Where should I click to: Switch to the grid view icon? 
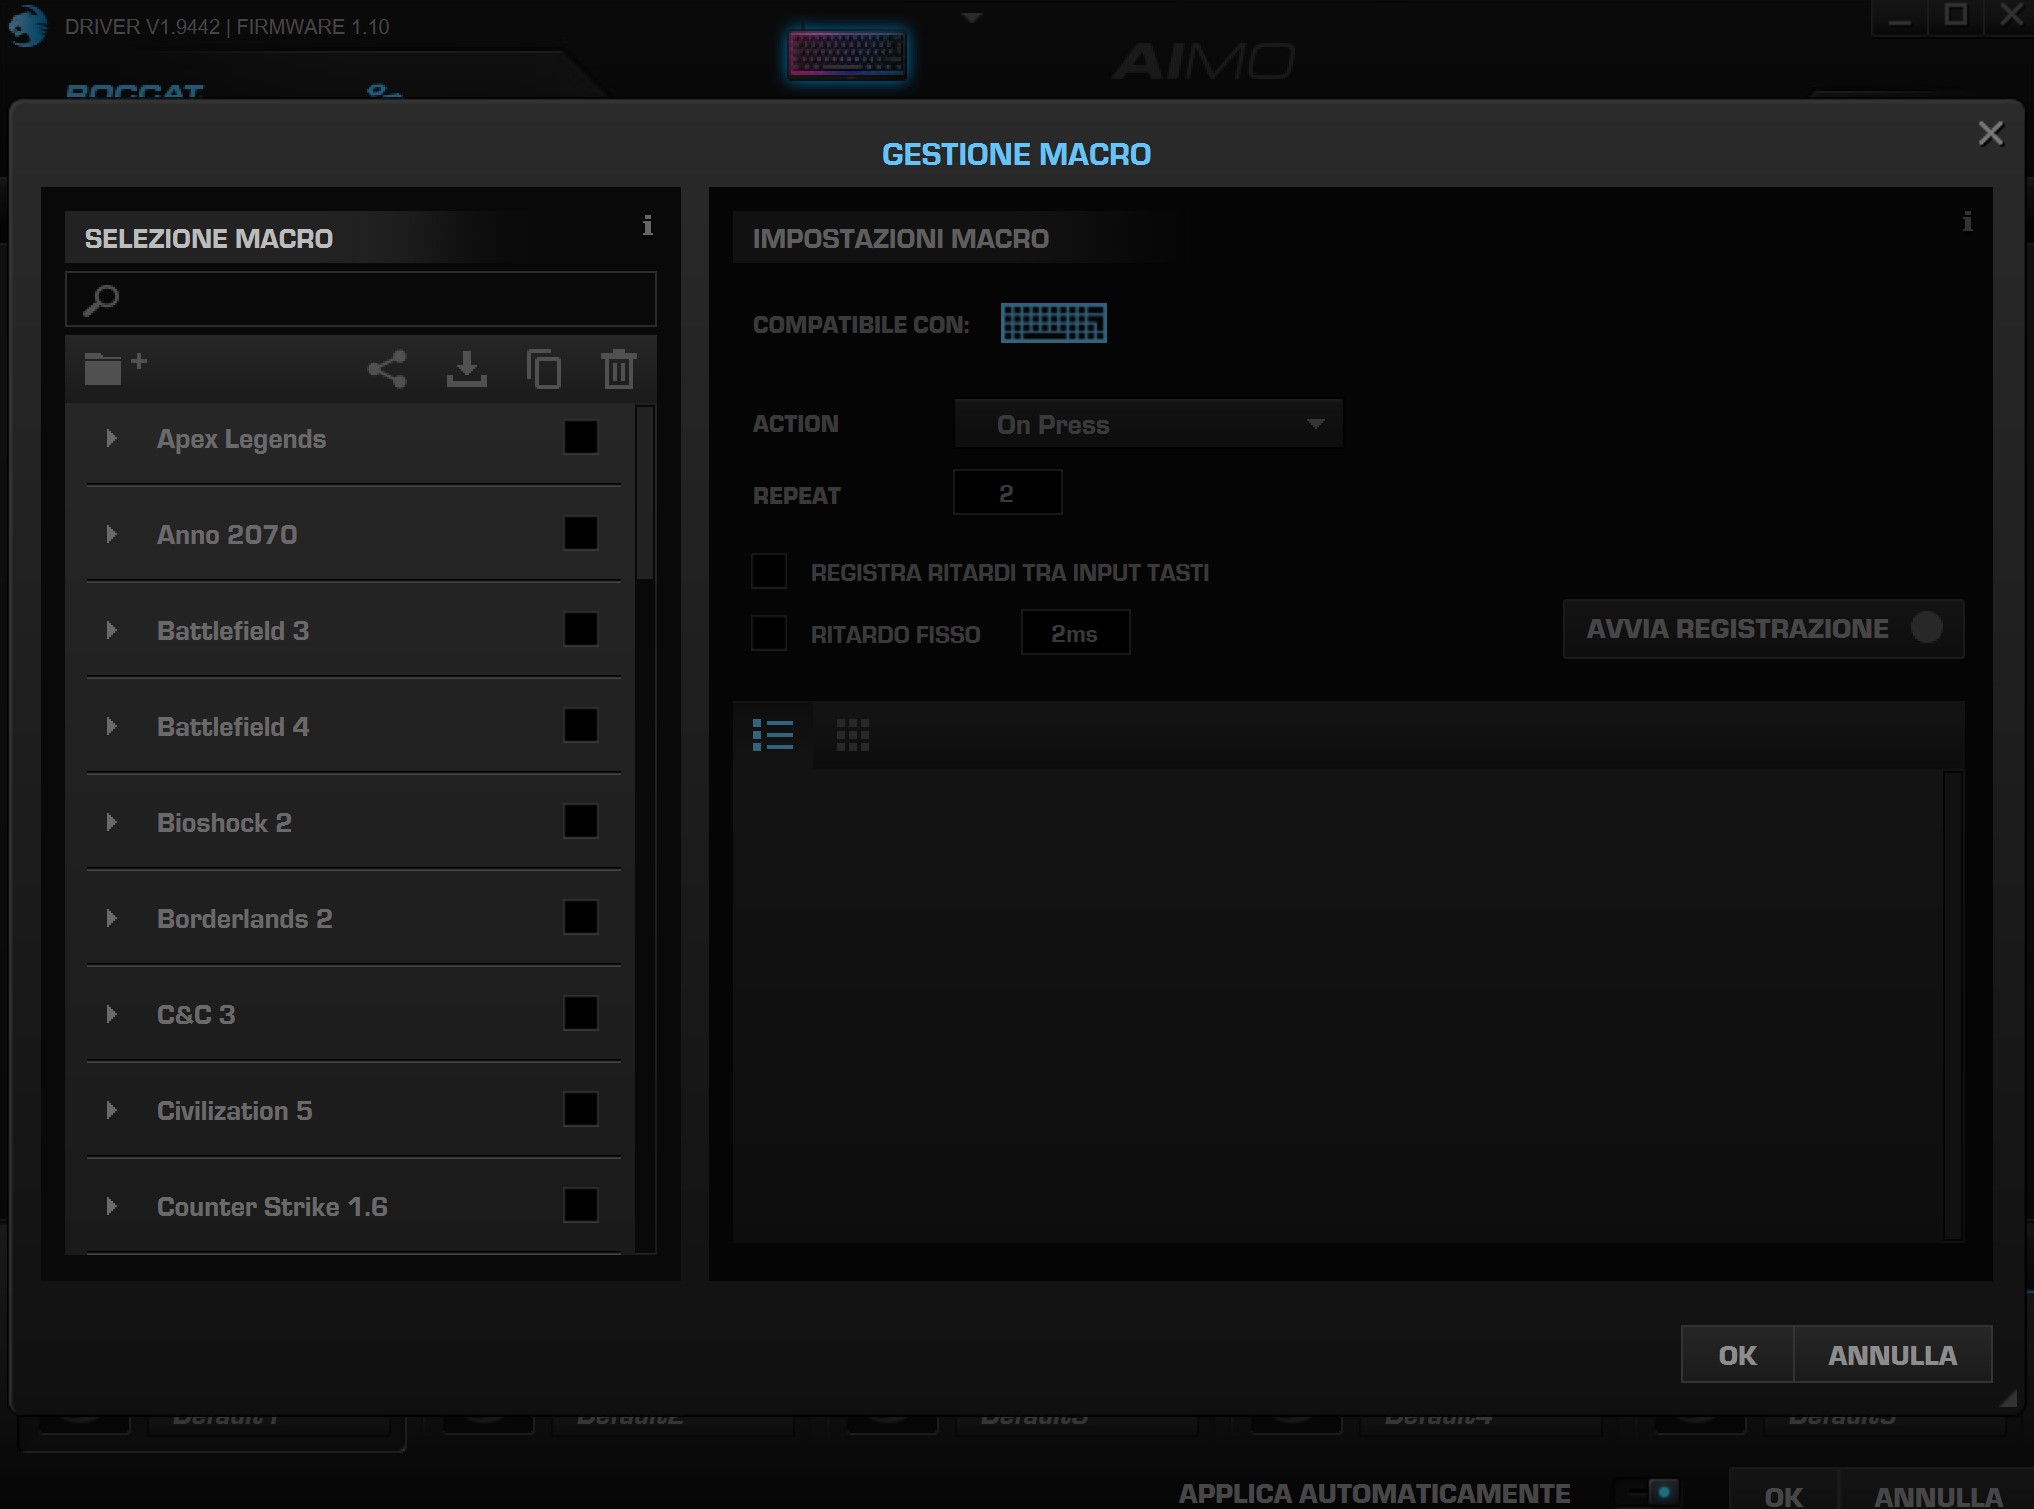(852, 735)
